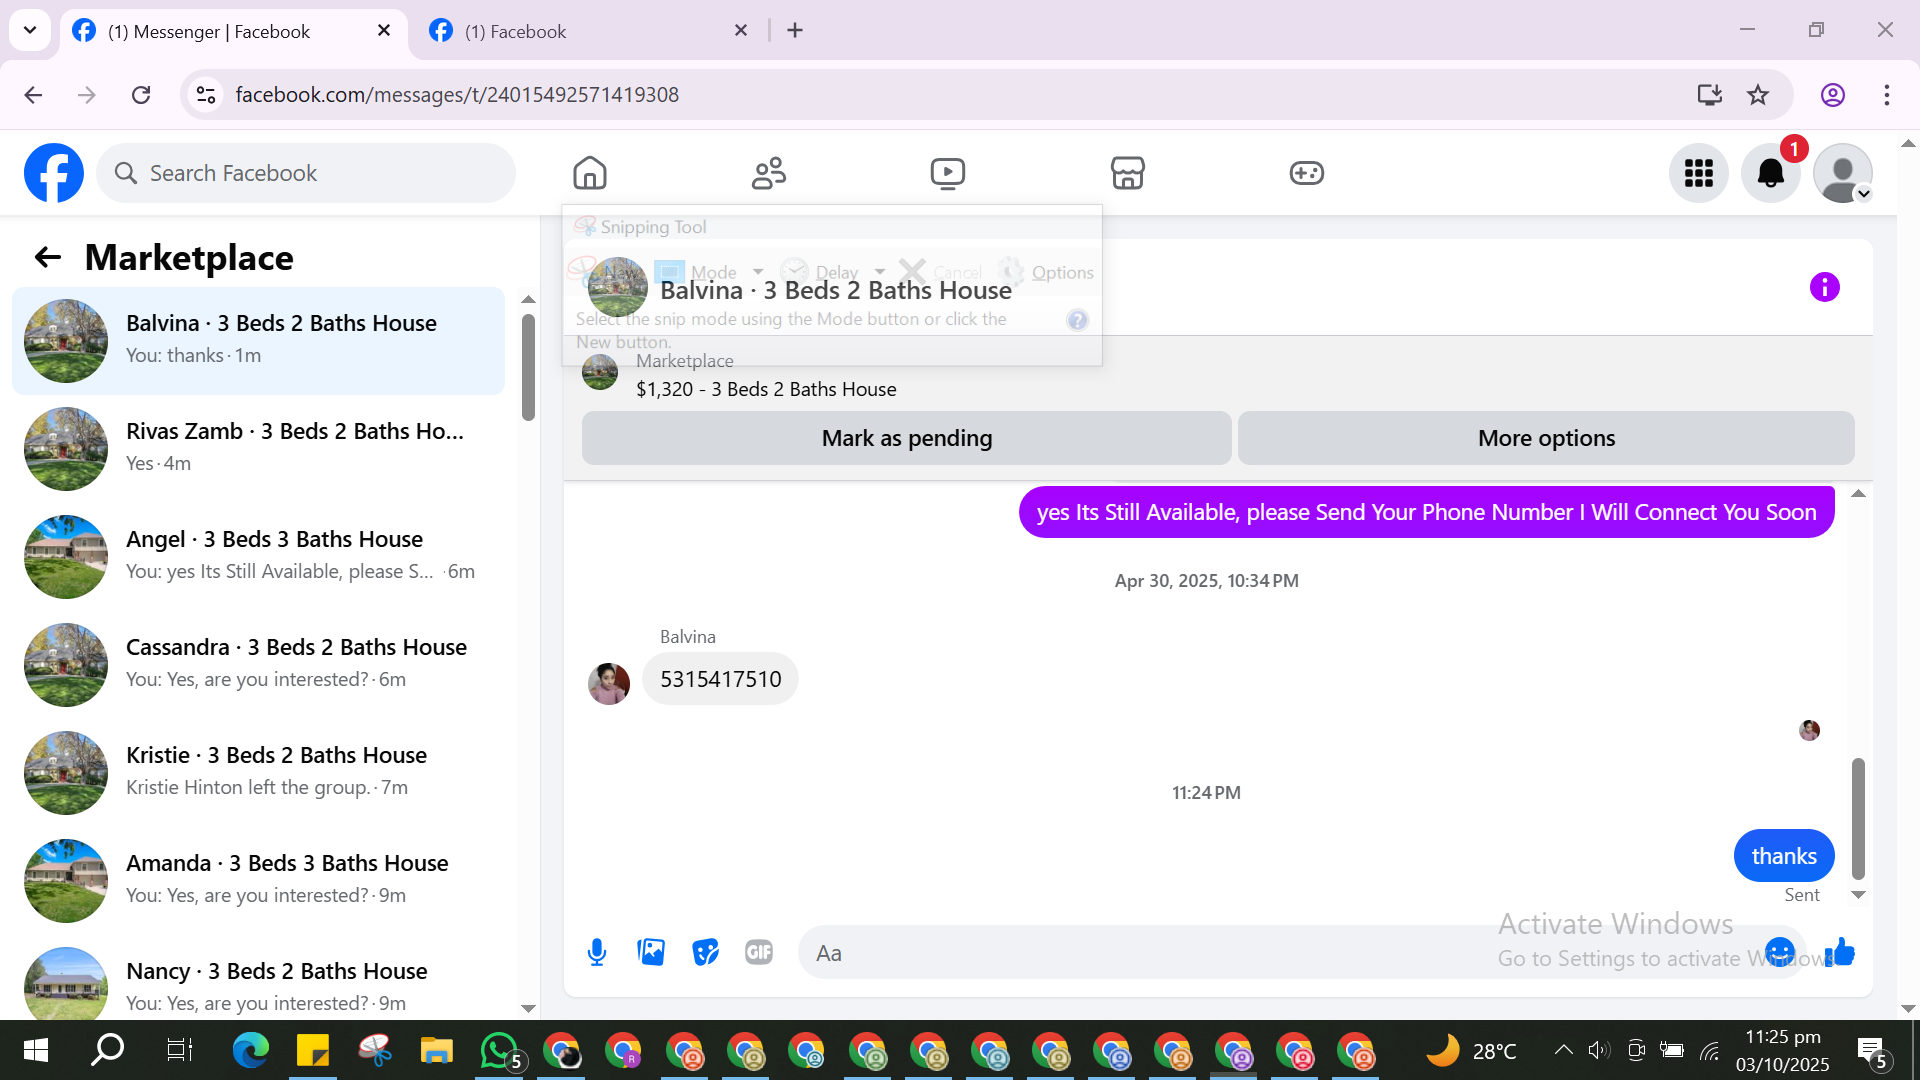
Task: Open Chrome profile icon
Action: (1833, 95)
